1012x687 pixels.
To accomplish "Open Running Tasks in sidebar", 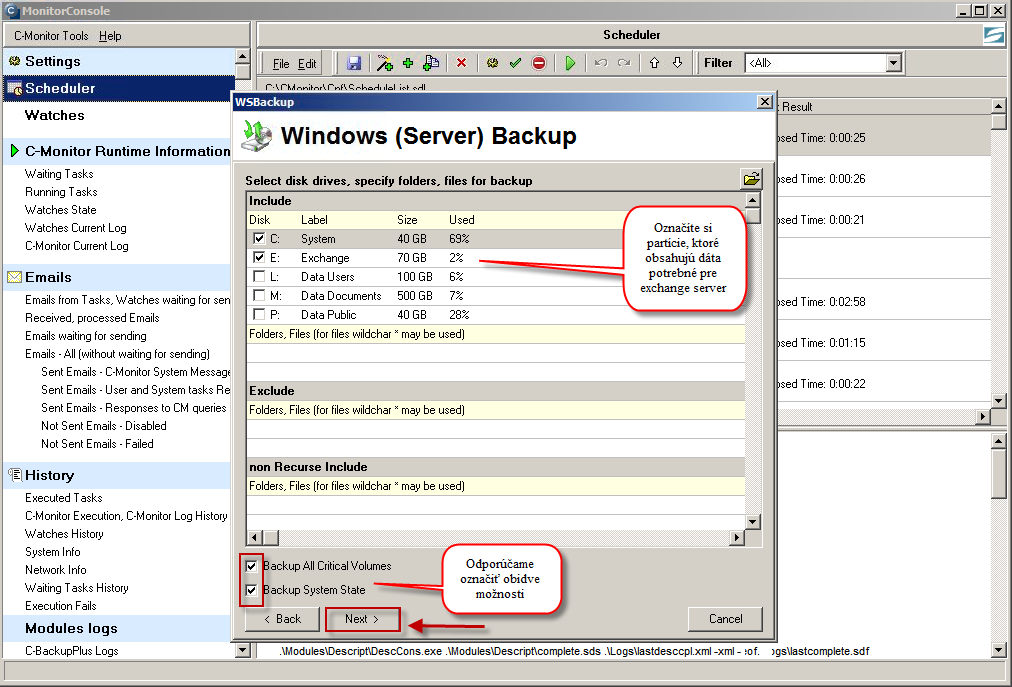I will click(x=61, y=192).
